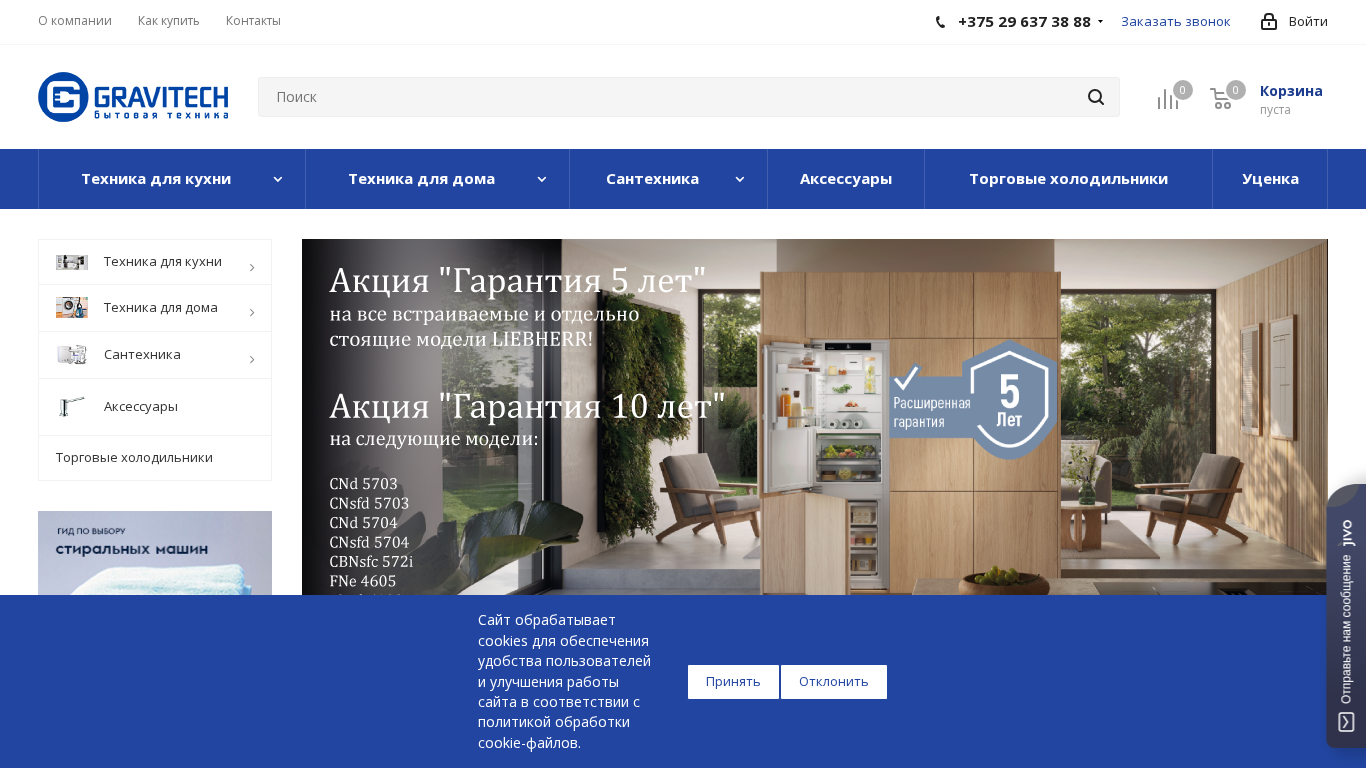Open the Контакты link
The height and width of the screenshot is (768, 1366).
(253, 21)
